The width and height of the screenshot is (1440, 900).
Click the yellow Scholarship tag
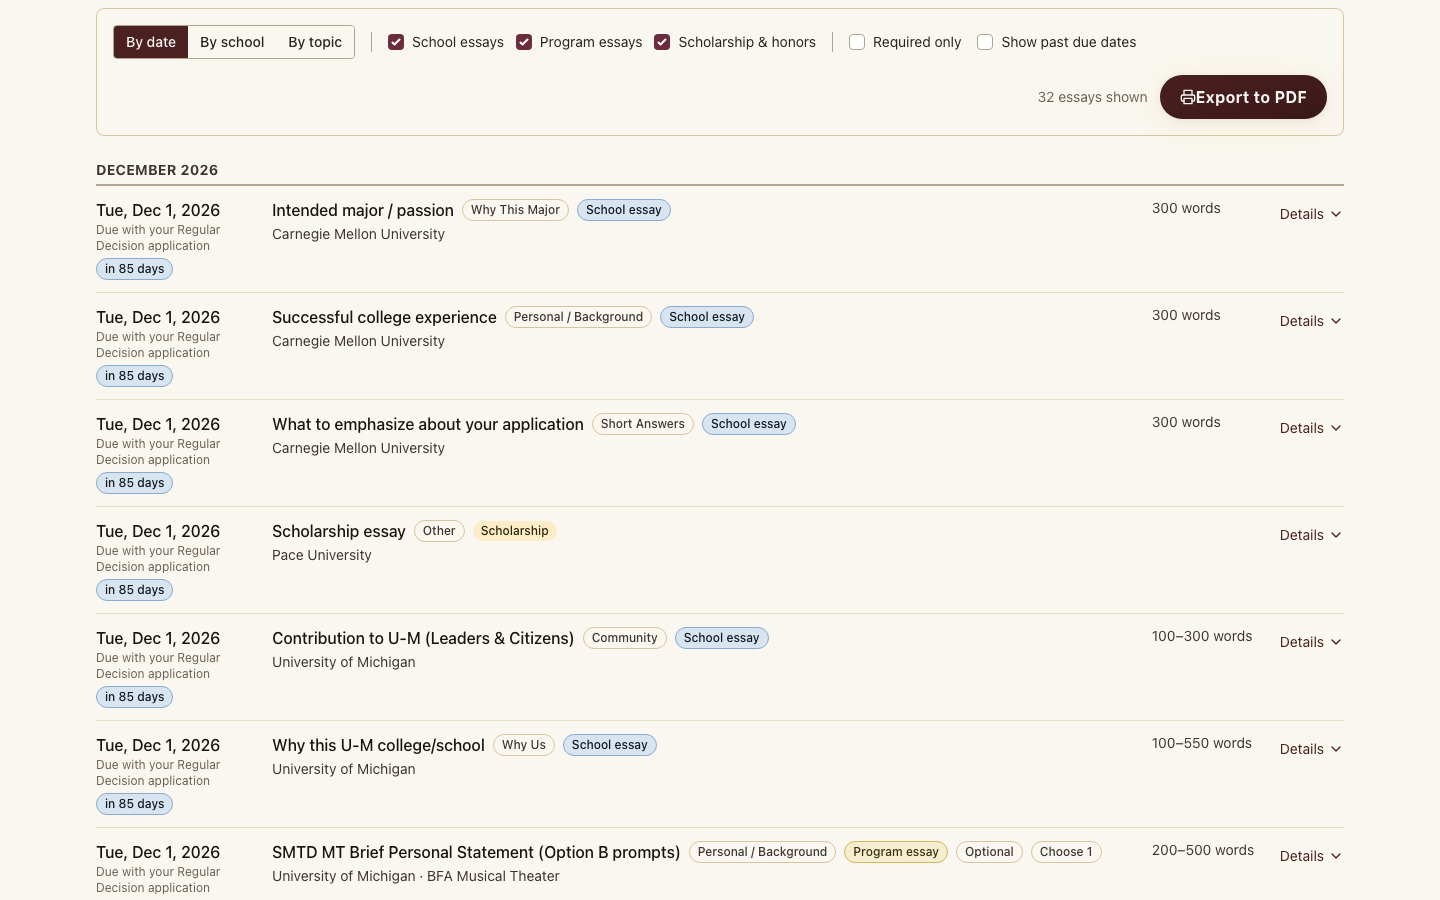(x=515, y=531)
